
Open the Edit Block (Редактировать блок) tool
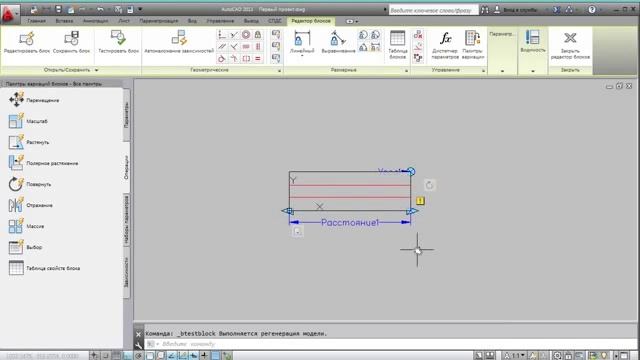[x=27, y=42]
